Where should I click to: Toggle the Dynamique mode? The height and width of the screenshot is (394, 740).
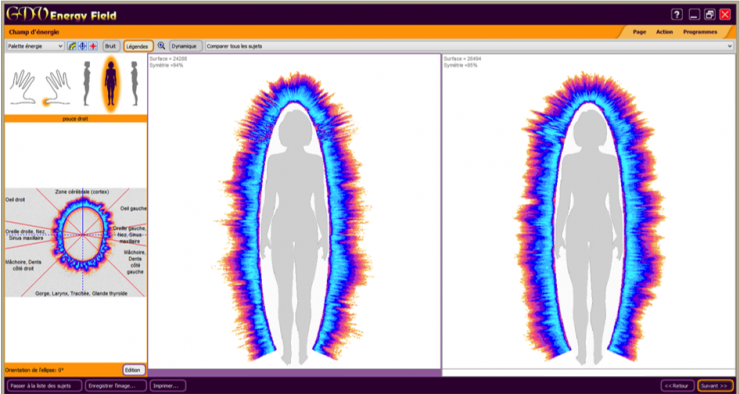click(x=185, y=46)
